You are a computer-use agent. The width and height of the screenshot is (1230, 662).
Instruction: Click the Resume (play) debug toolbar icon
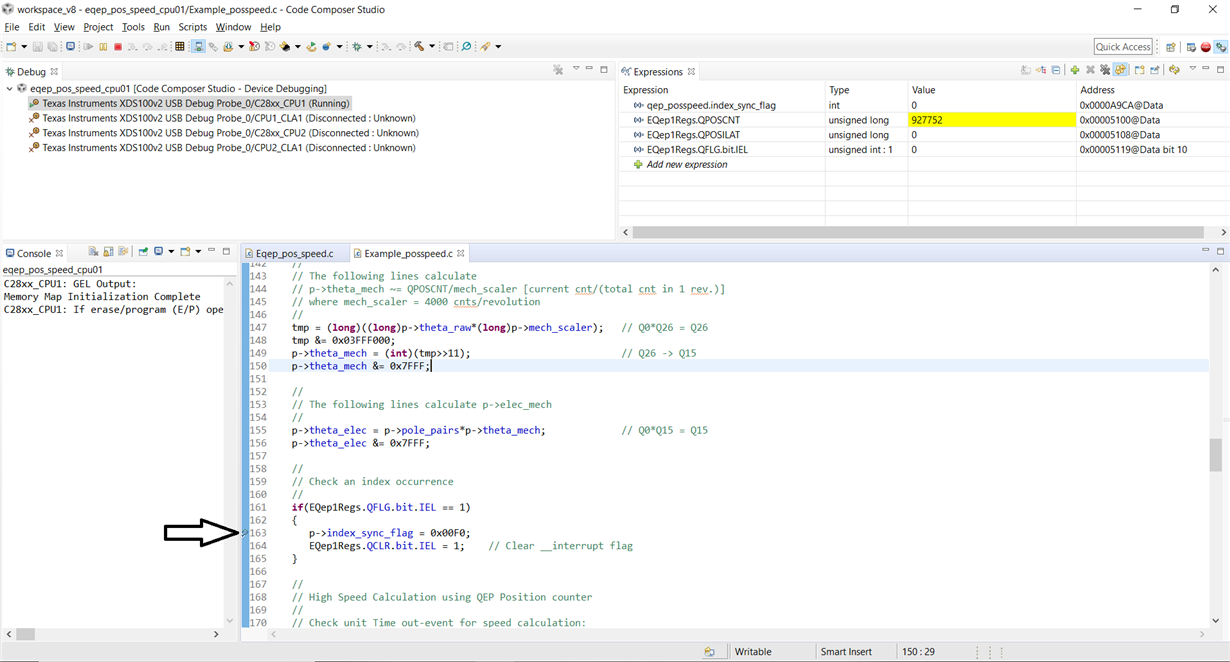[x=88, y=46]
